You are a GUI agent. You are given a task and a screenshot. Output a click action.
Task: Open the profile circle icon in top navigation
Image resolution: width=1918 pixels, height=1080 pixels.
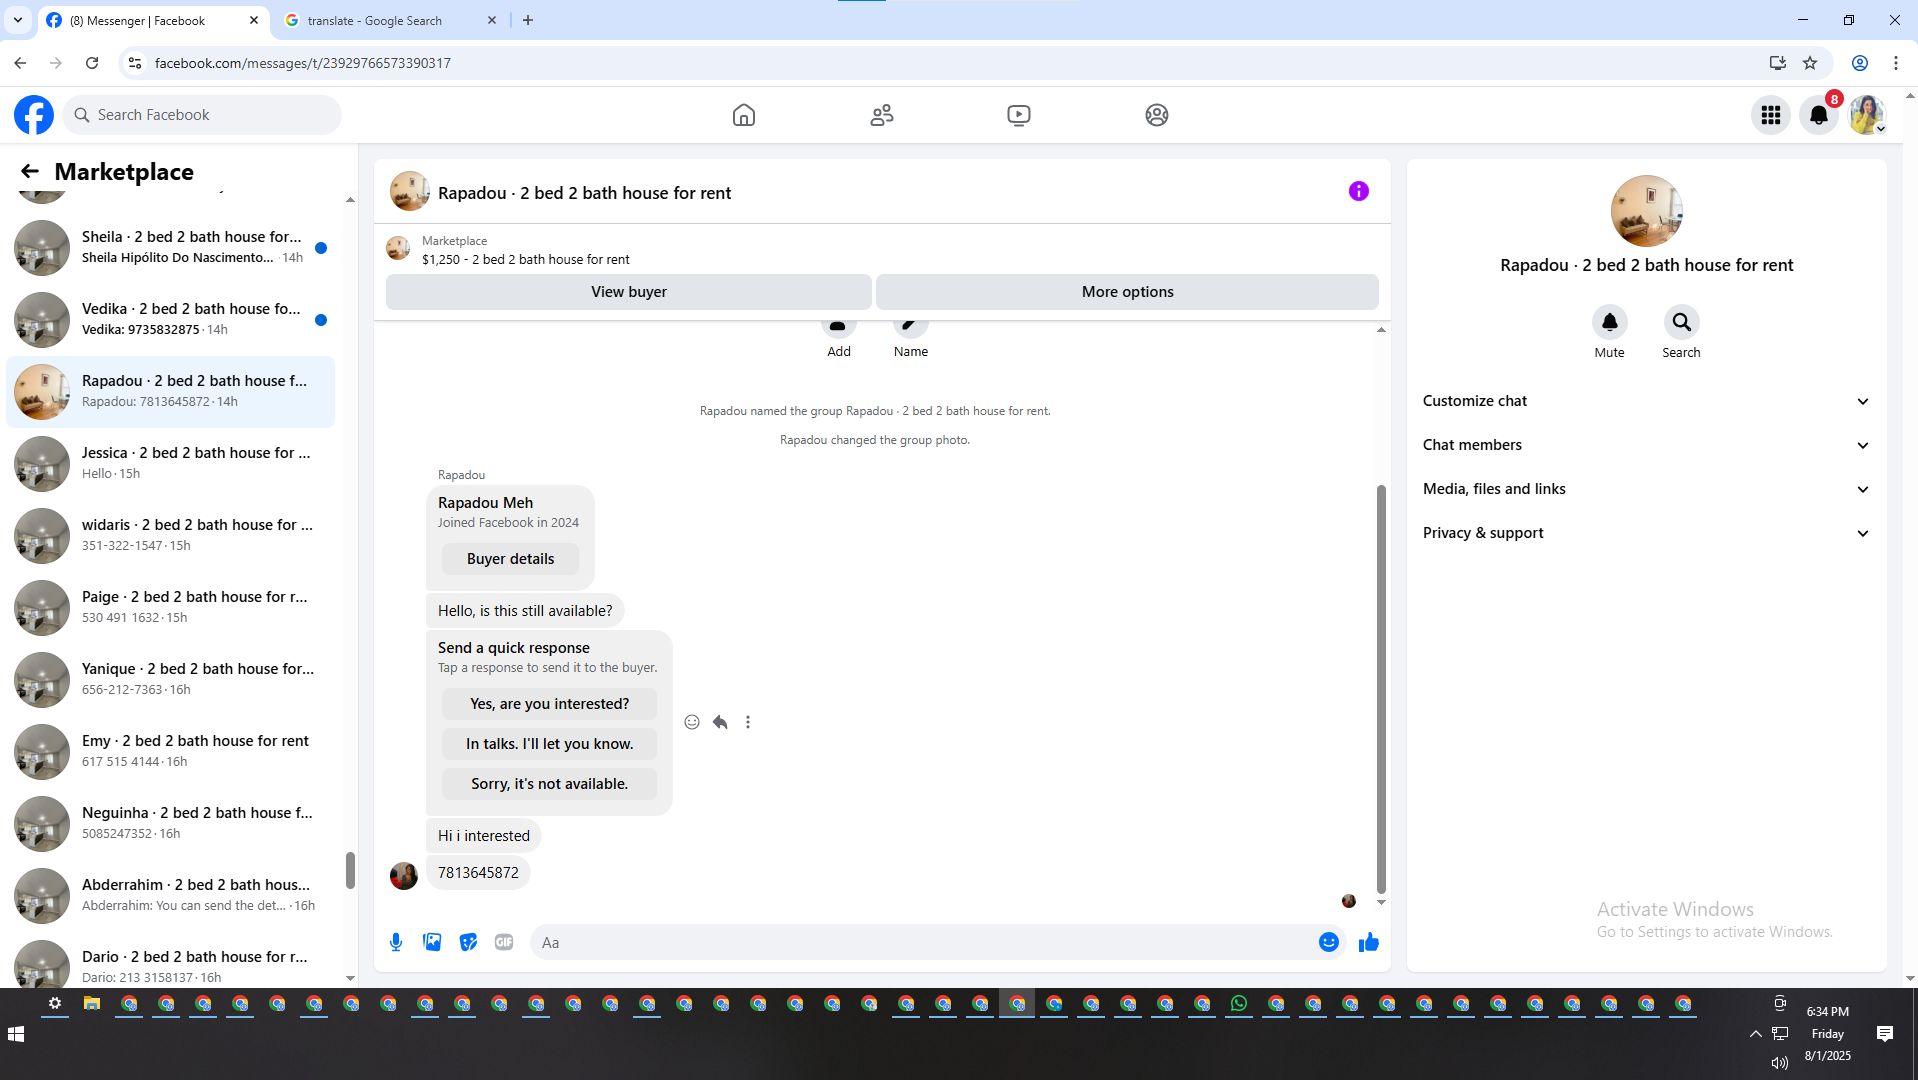point(1157,115)
